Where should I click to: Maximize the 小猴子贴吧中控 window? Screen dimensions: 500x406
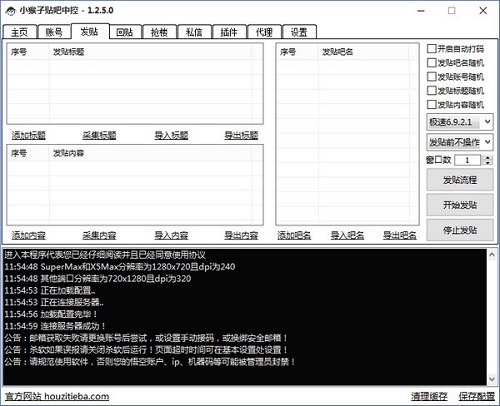[x=452, y=11]
